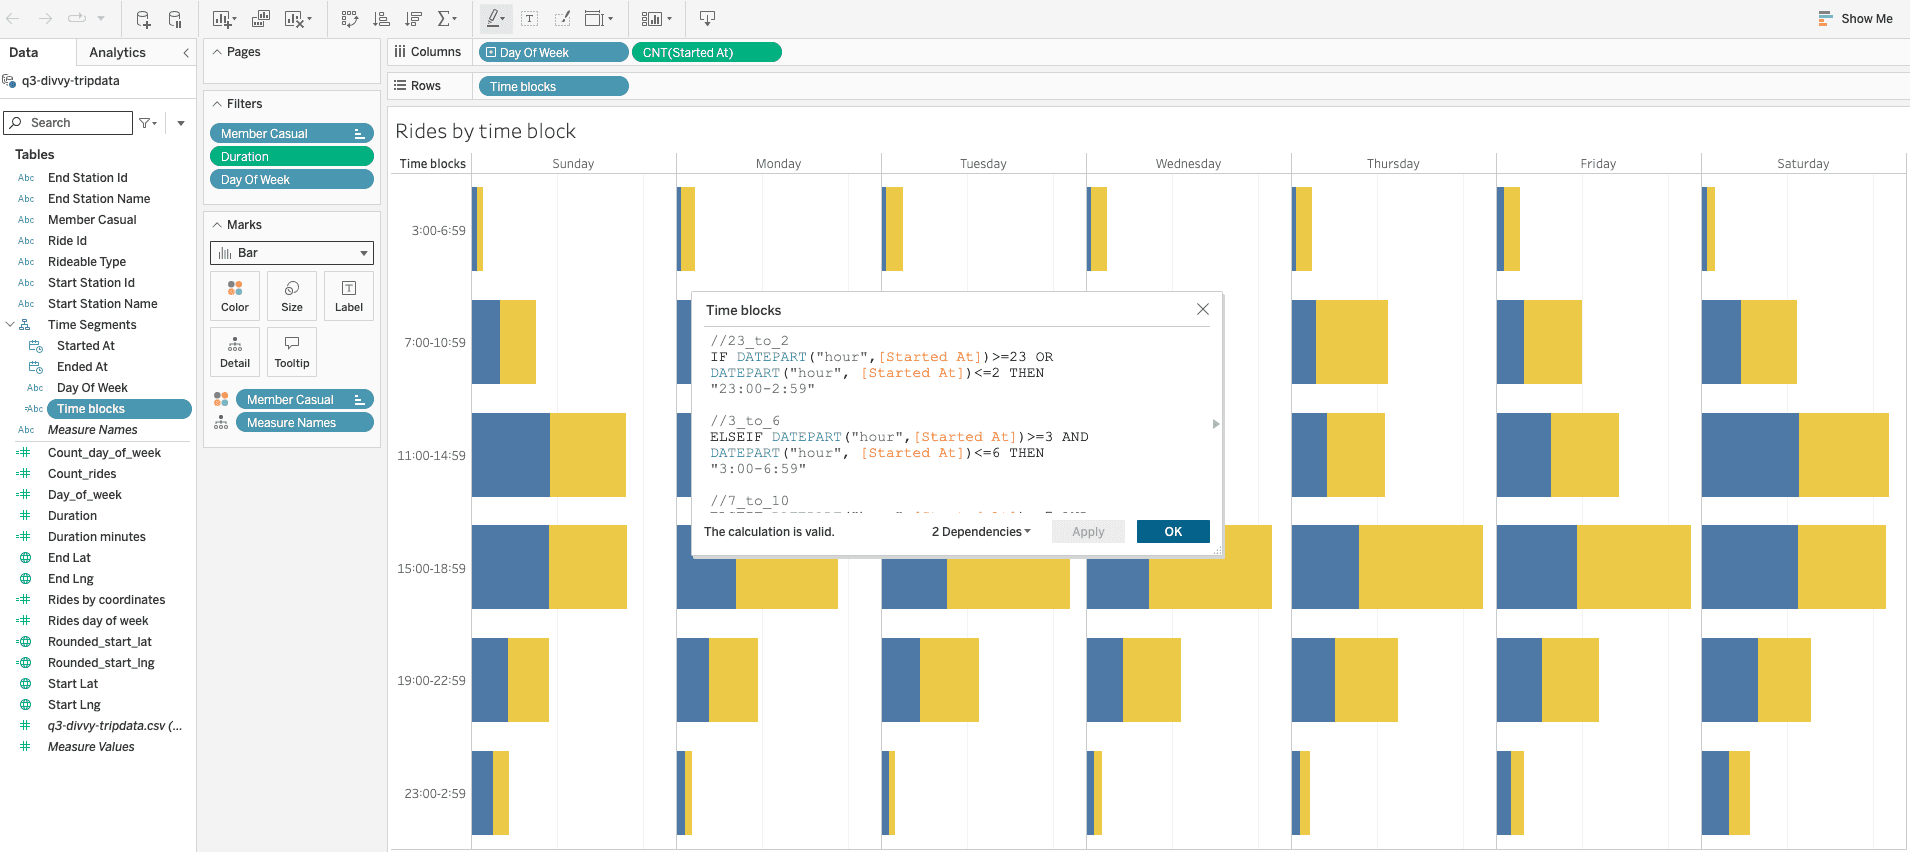Select the Time blocks field in Data pane

point(119,409)
